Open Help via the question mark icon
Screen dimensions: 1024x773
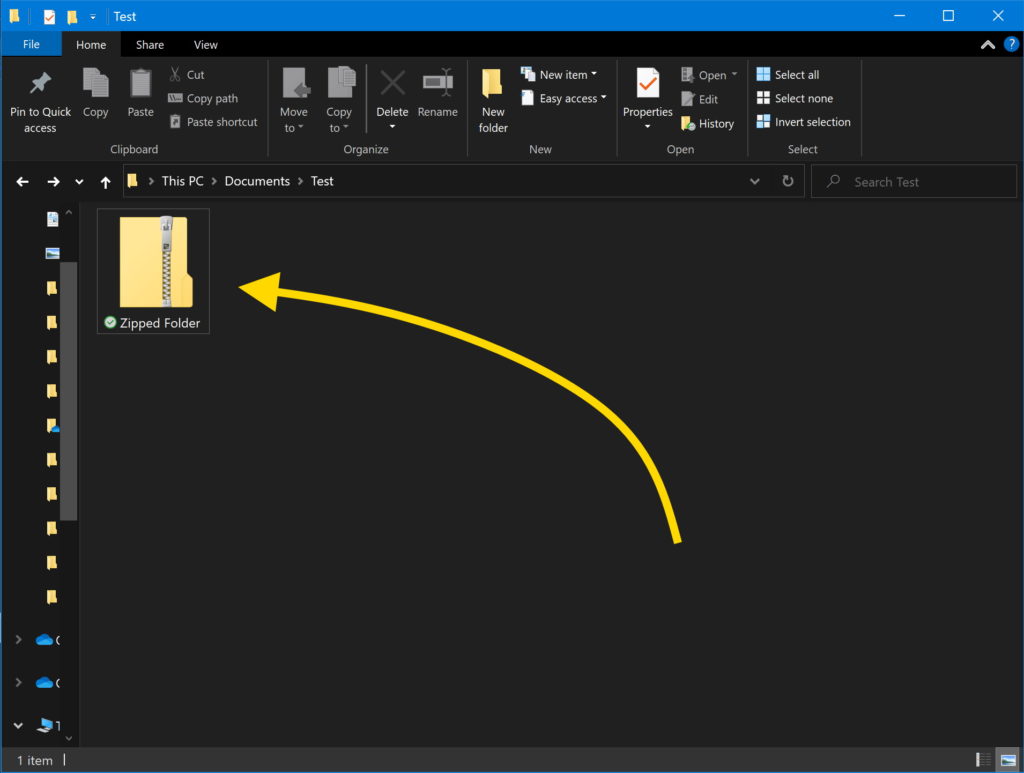[x=1011, y=44]
